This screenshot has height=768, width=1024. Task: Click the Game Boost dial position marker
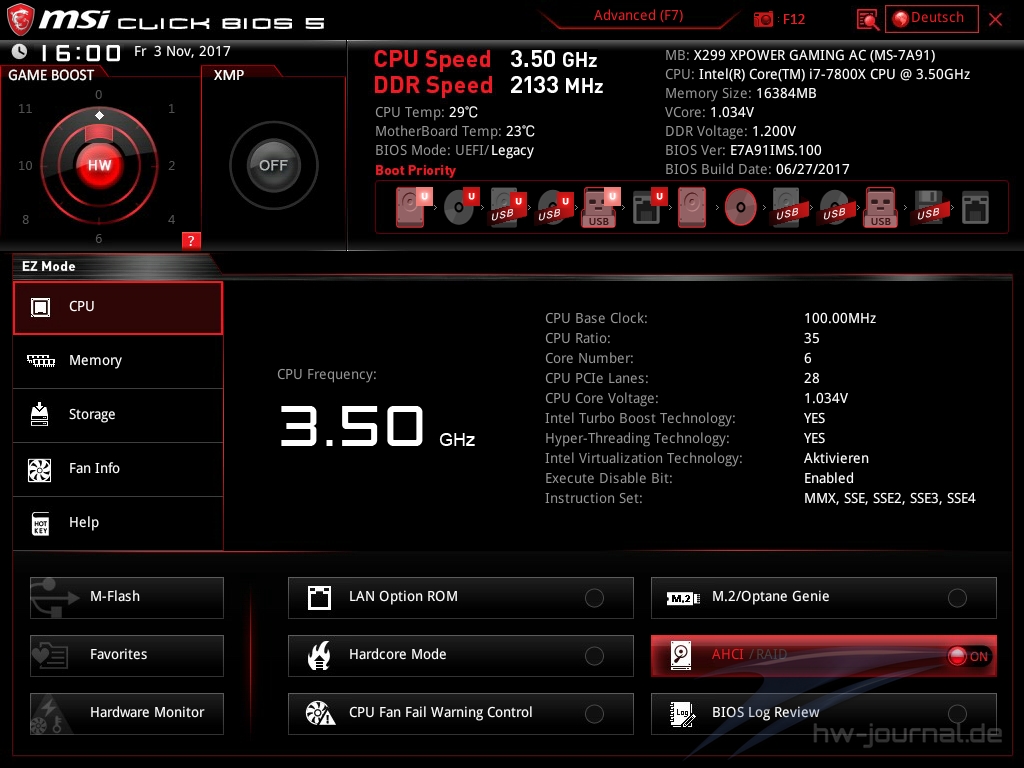point(99,116)
